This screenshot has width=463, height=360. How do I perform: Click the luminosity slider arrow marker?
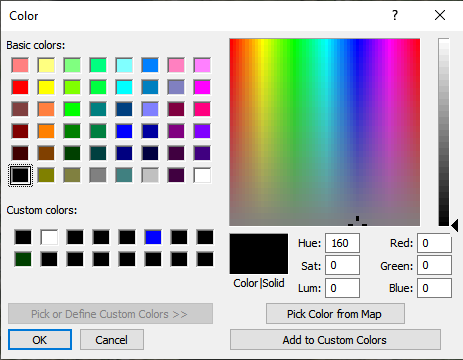coord(455,225)
